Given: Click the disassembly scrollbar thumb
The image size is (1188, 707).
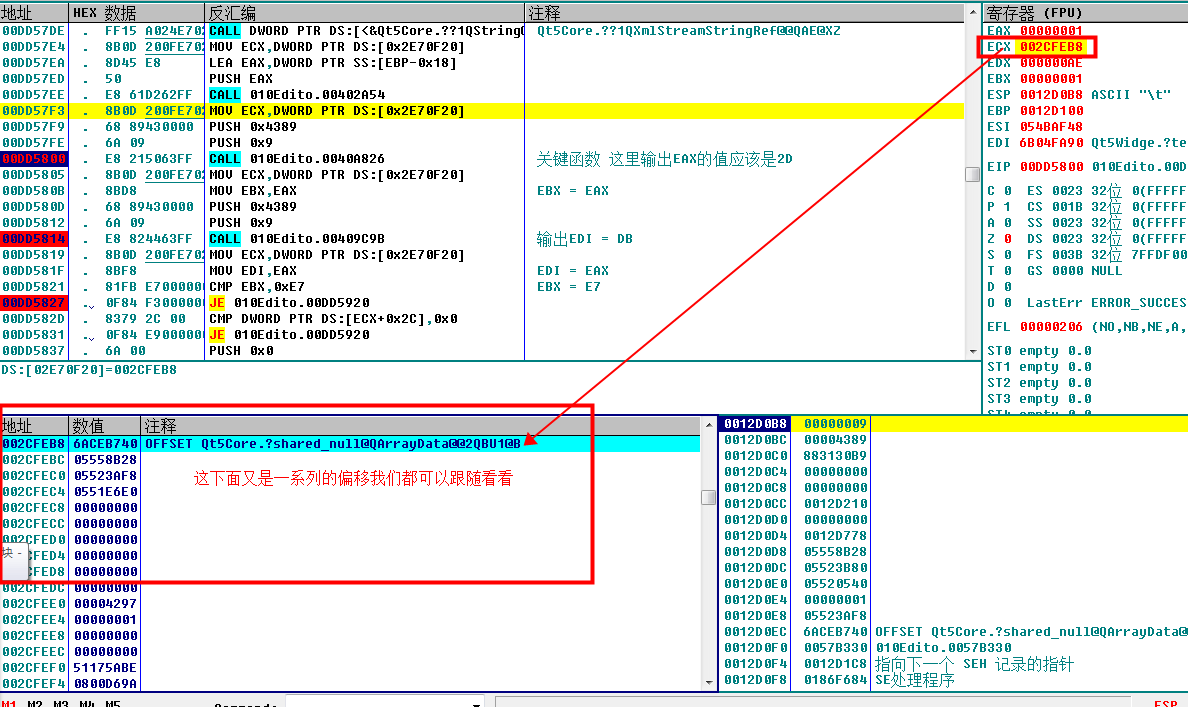Looking at the screenshot, I should (x=973, y=174).
